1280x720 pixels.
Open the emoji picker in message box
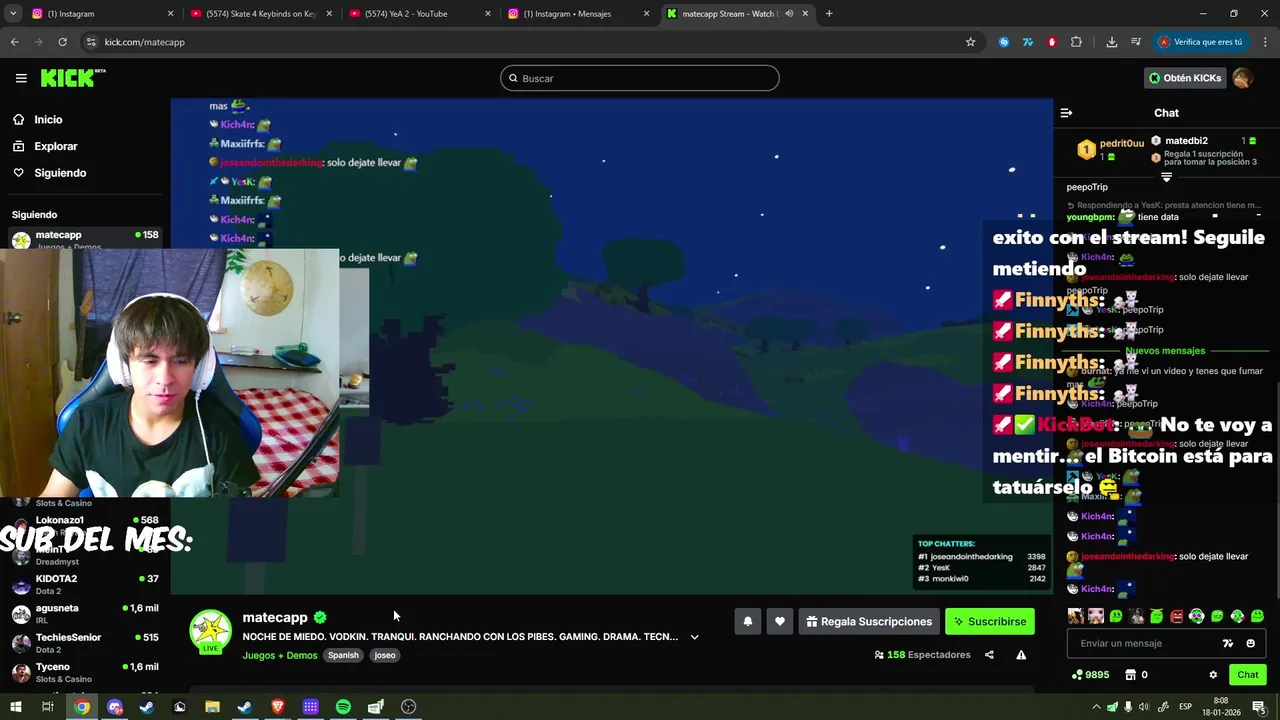coord(1250,643)
